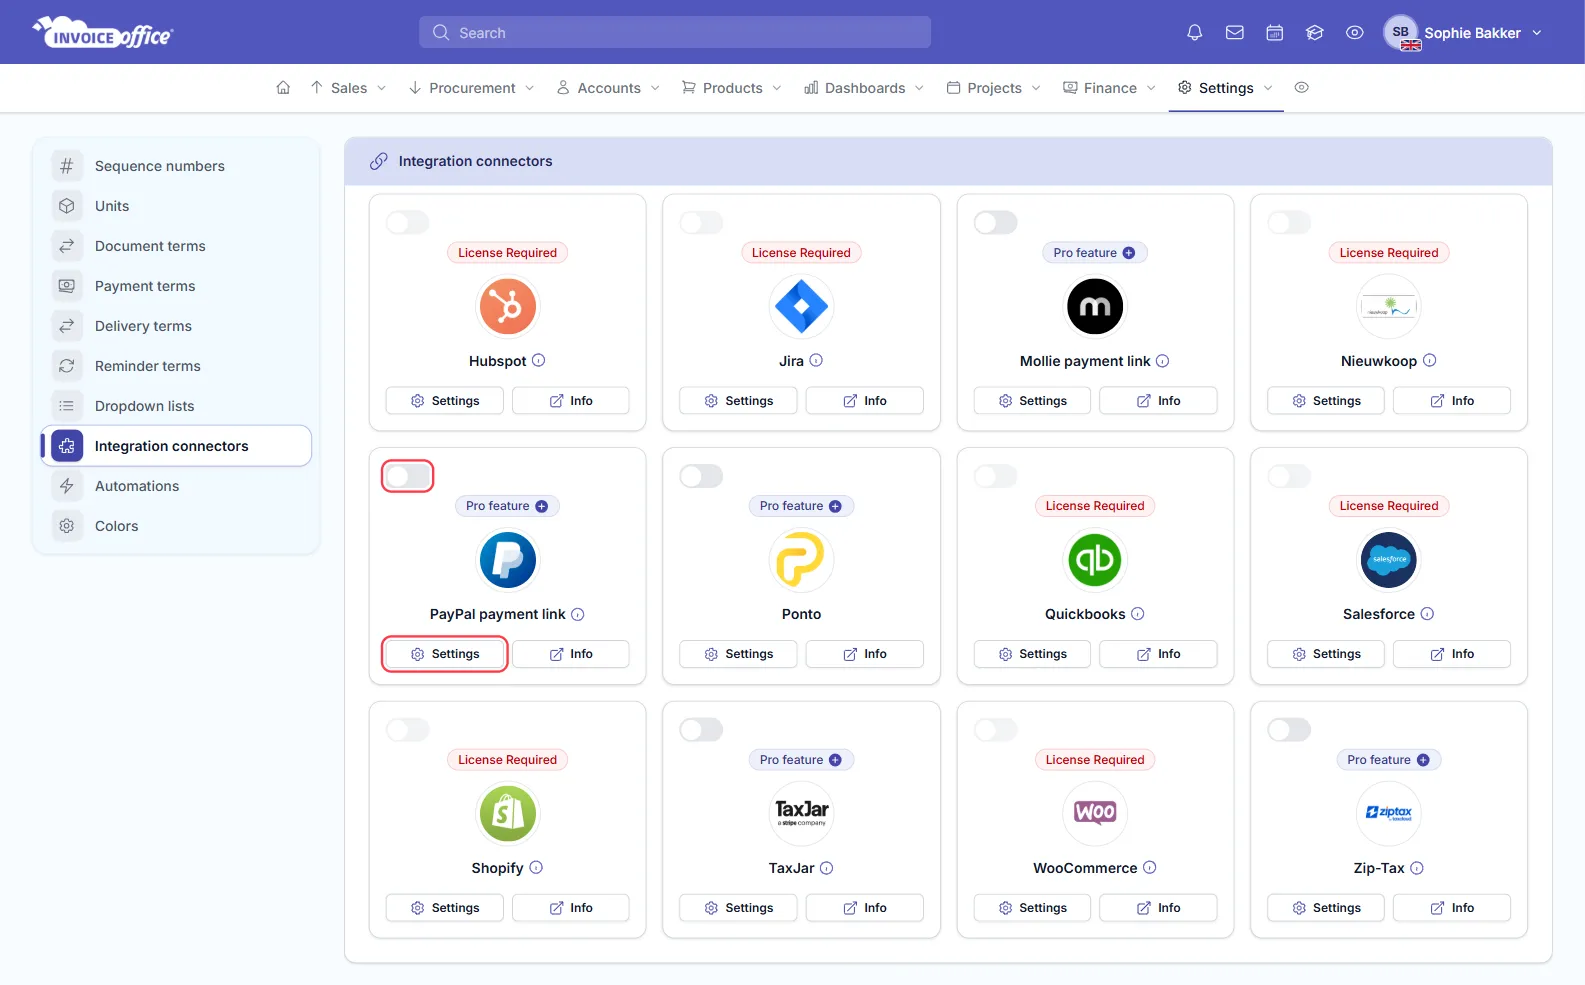Screen dimensions: 1585x985
Task: Click the Quickbooks logo icon
Action: click(1095, 560)
